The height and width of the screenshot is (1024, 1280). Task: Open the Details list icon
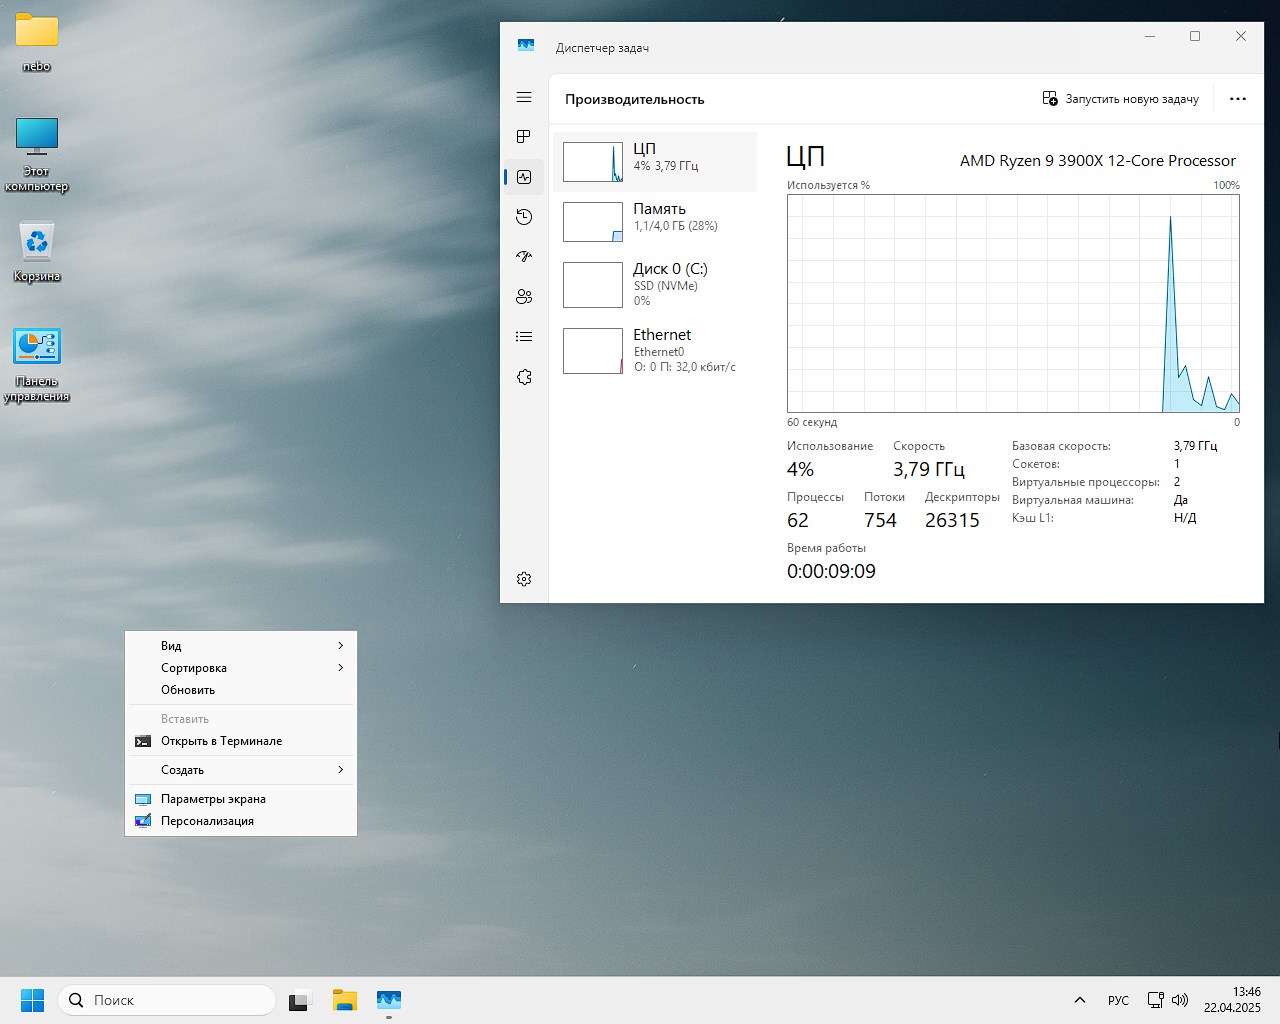click(524, 337)
